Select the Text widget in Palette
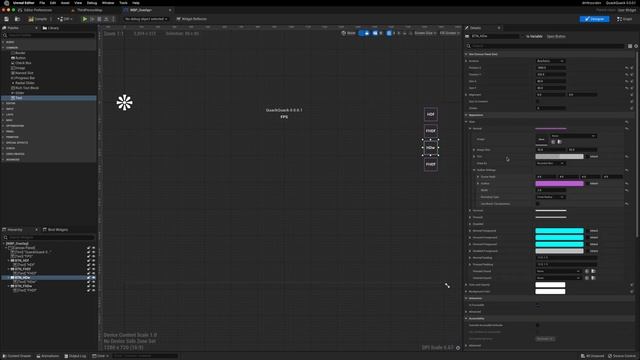This screenshot has height=360, width=640. [49, 98]
